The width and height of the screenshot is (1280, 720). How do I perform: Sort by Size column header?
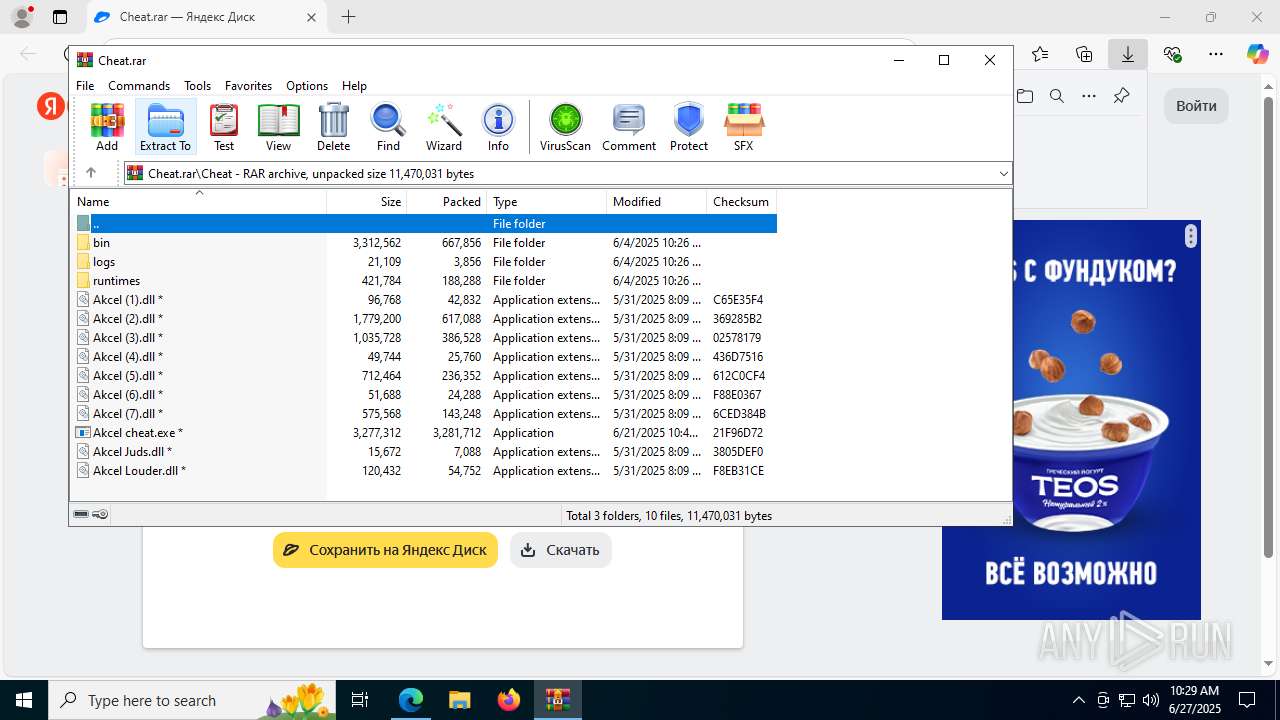pyautogui.click(x=367, y=201)
